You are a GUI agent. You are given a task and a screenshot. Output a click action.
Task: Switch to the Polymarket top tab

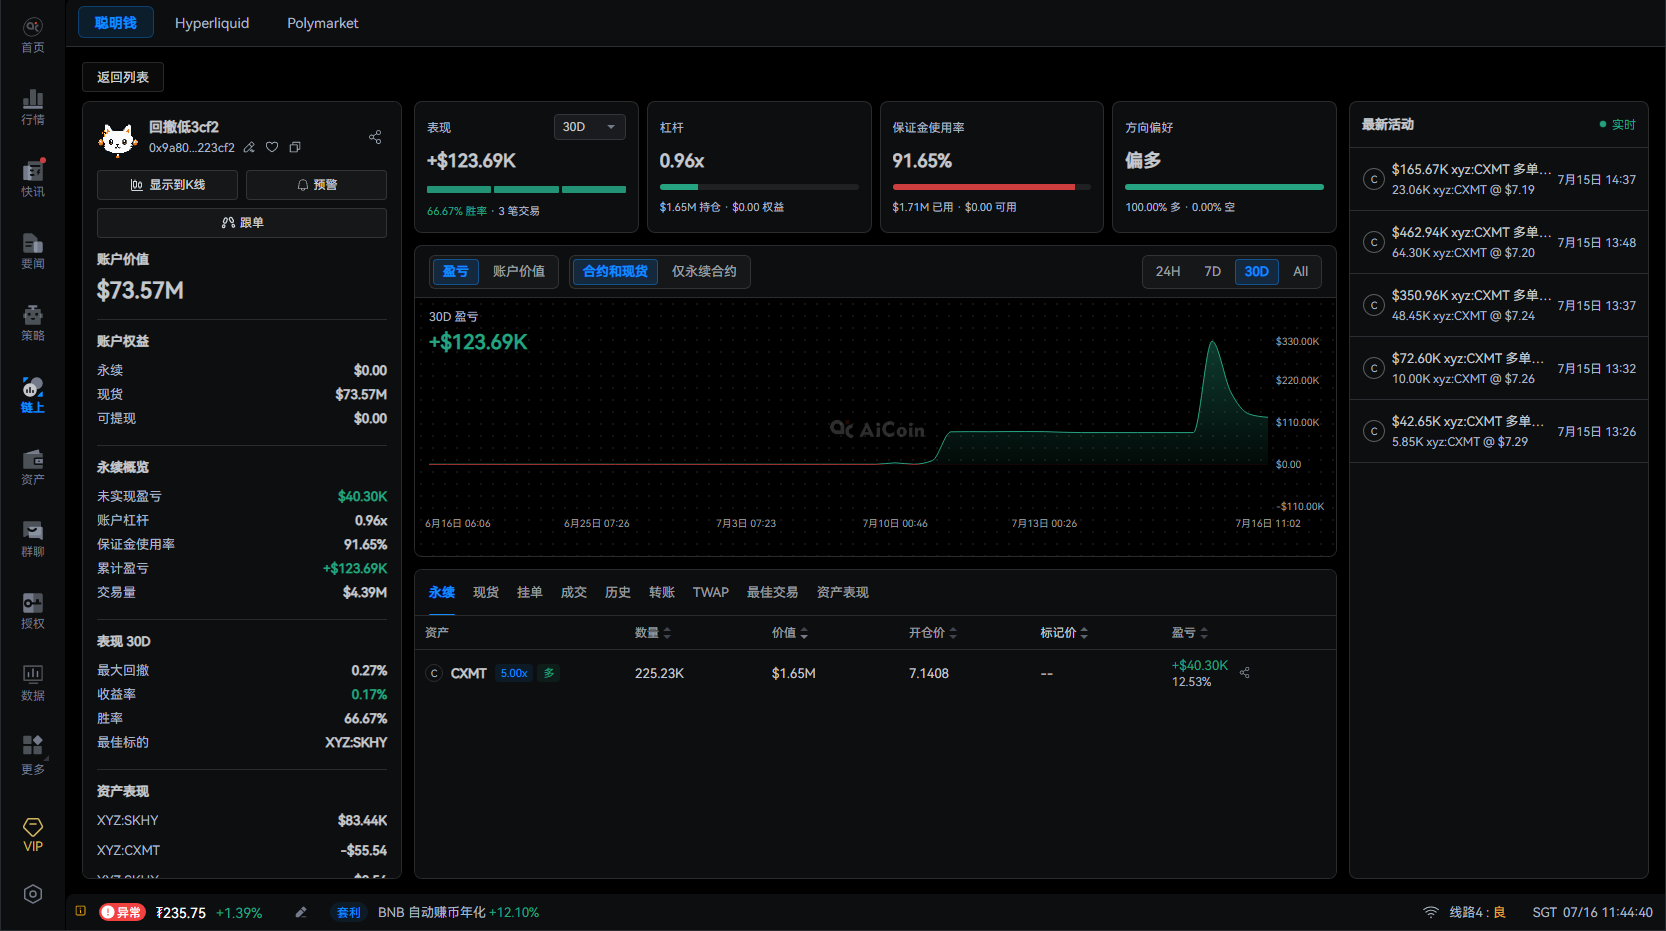point(322,23)
